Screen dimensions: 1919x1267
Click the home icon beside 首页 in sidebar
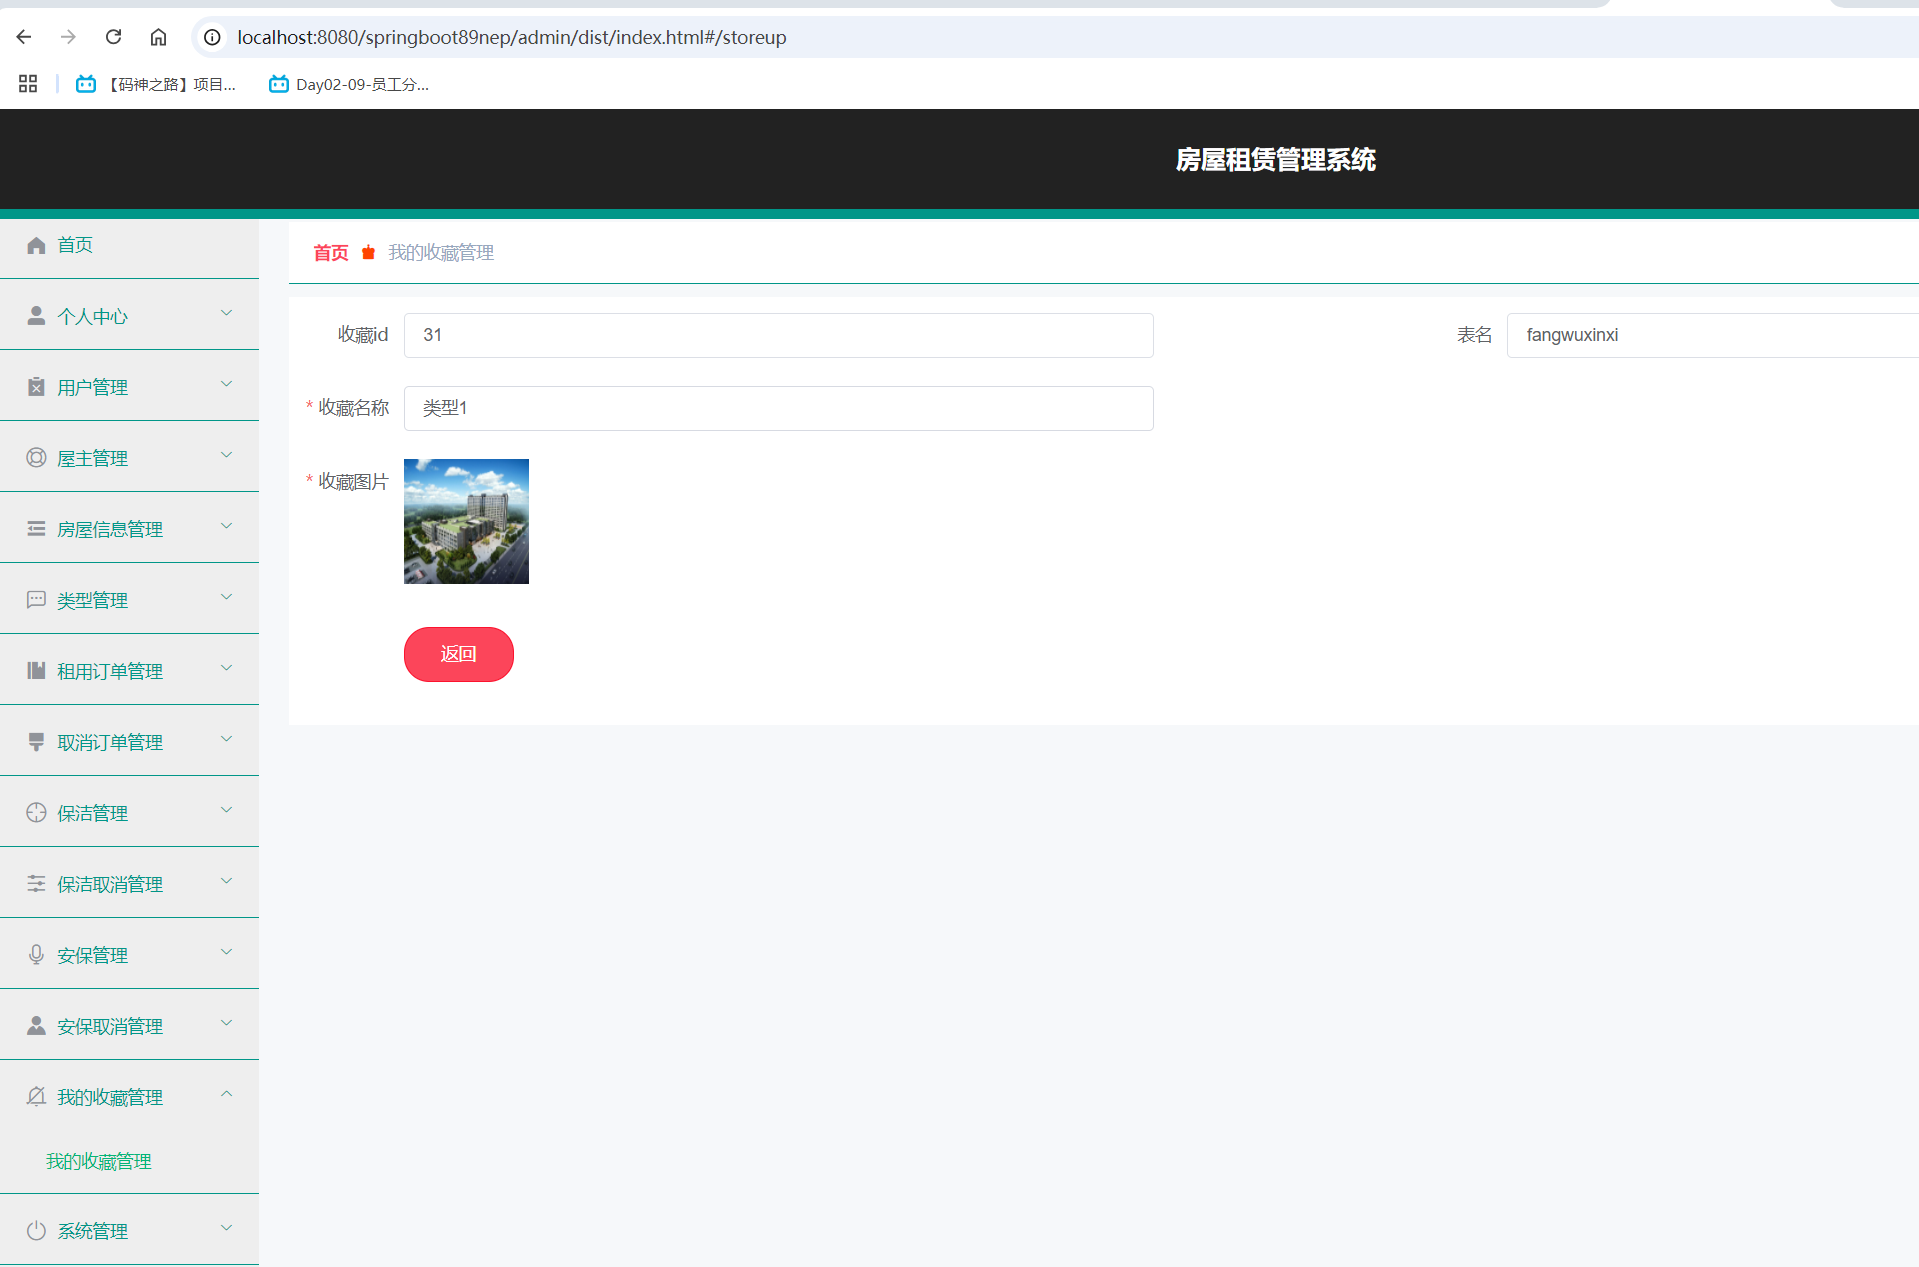[36, 245]
